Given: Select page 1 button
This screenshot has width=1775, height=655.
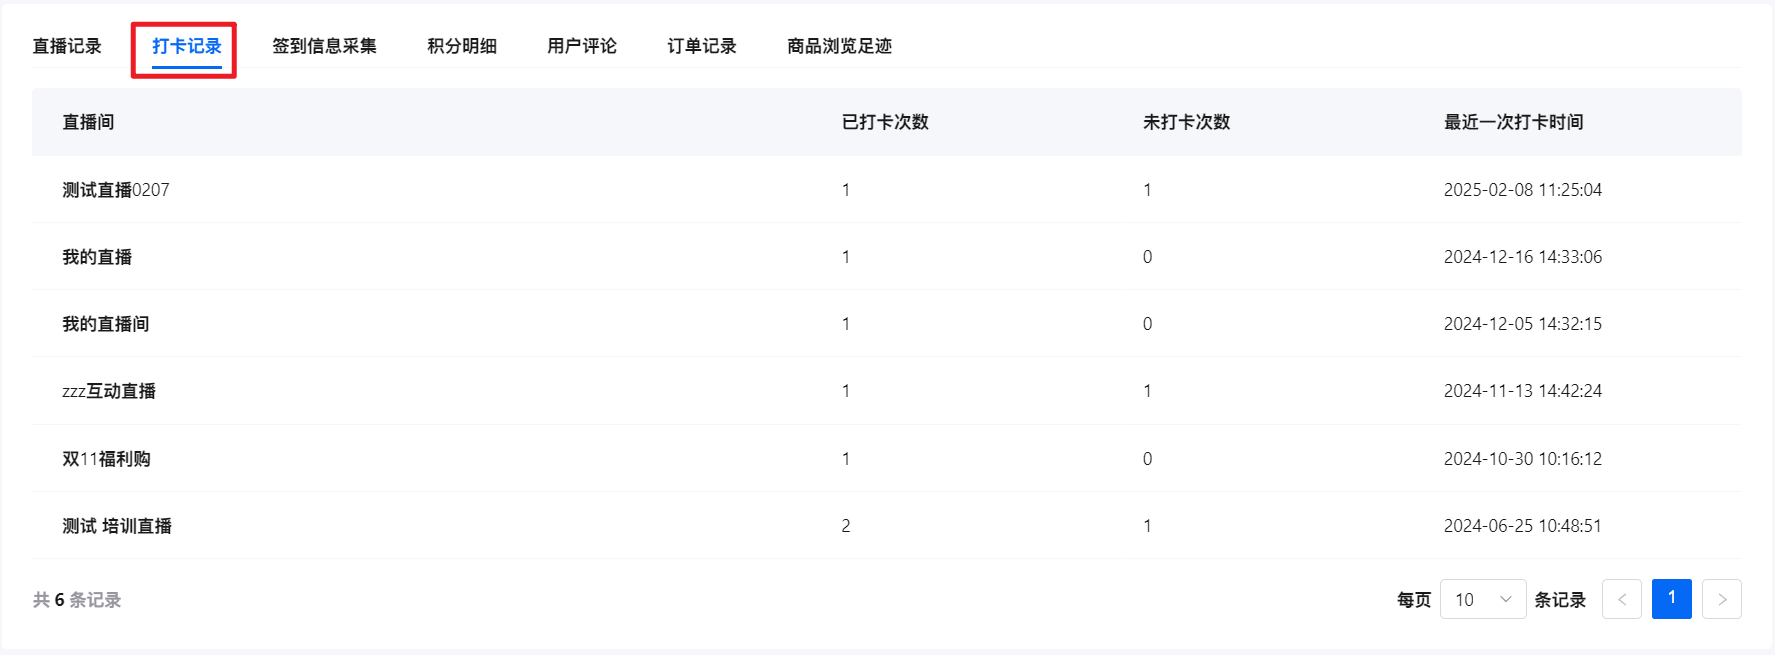Looking at the screenshot, I should point(1671,599).
